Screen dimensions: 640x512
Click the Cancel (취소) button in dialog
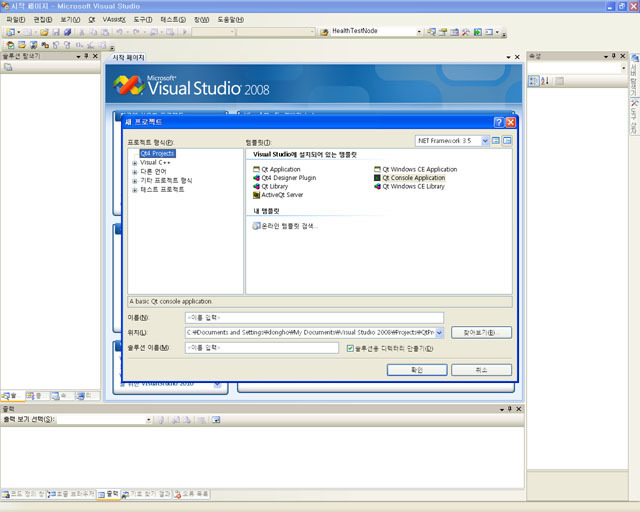(x=481, y=370)
